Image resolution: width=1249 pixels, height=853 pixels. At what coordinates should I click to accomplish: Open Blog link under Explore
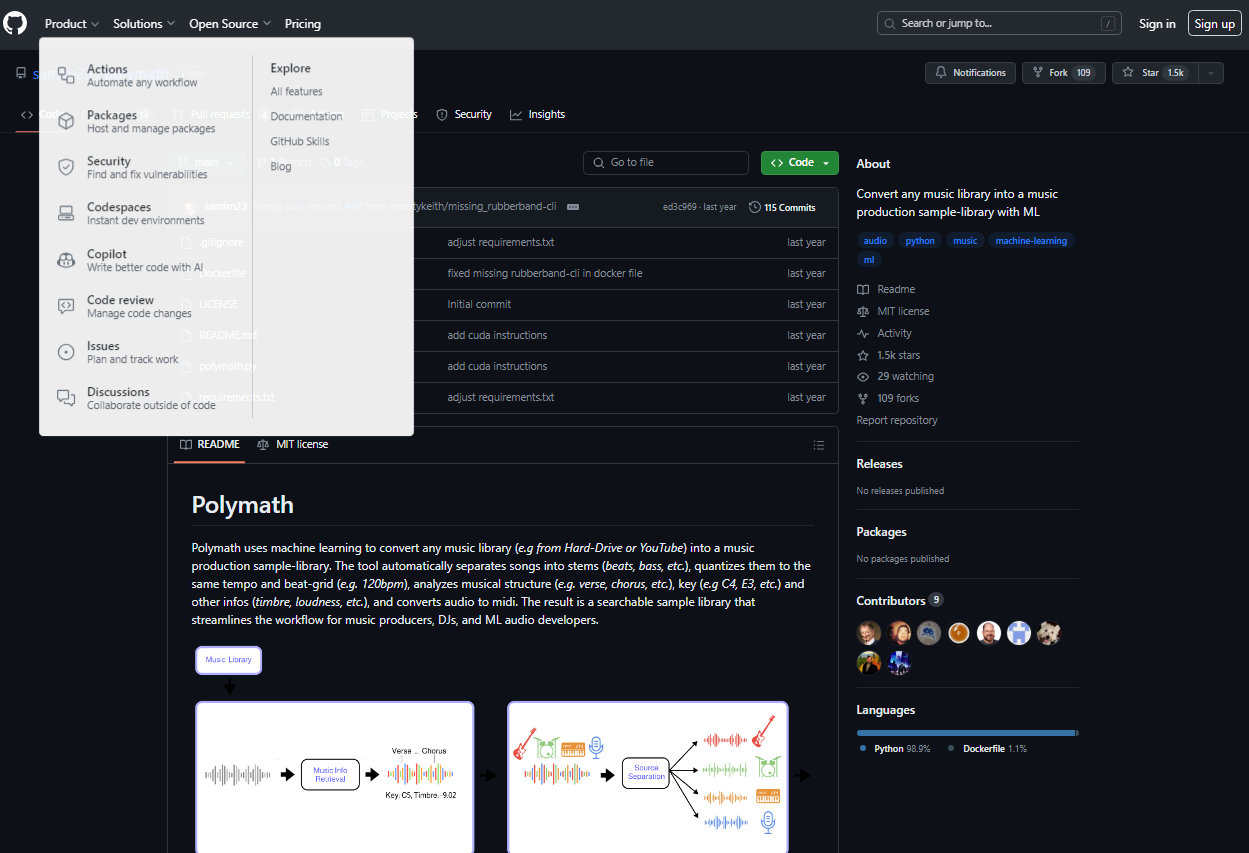(x=281, y=166)
